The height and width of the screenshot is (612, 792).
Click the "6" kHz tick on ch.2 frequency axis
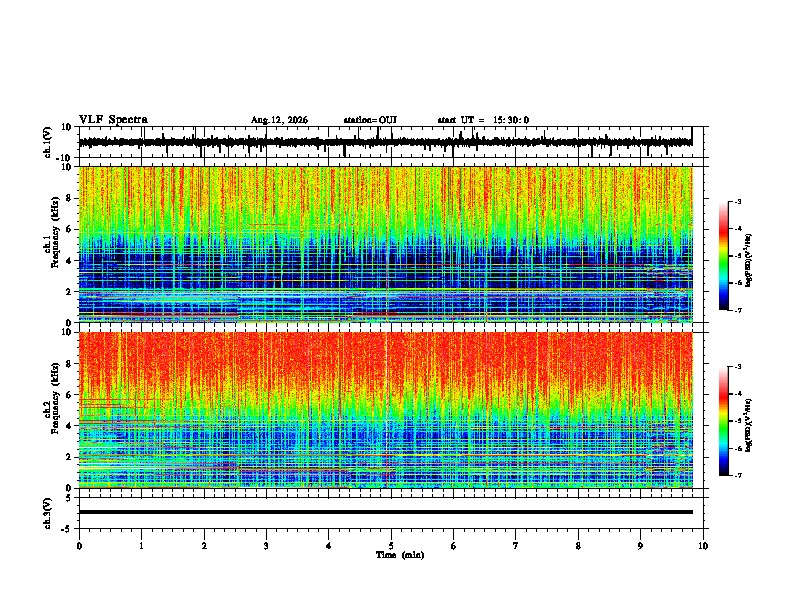click(x=70, y=394)
